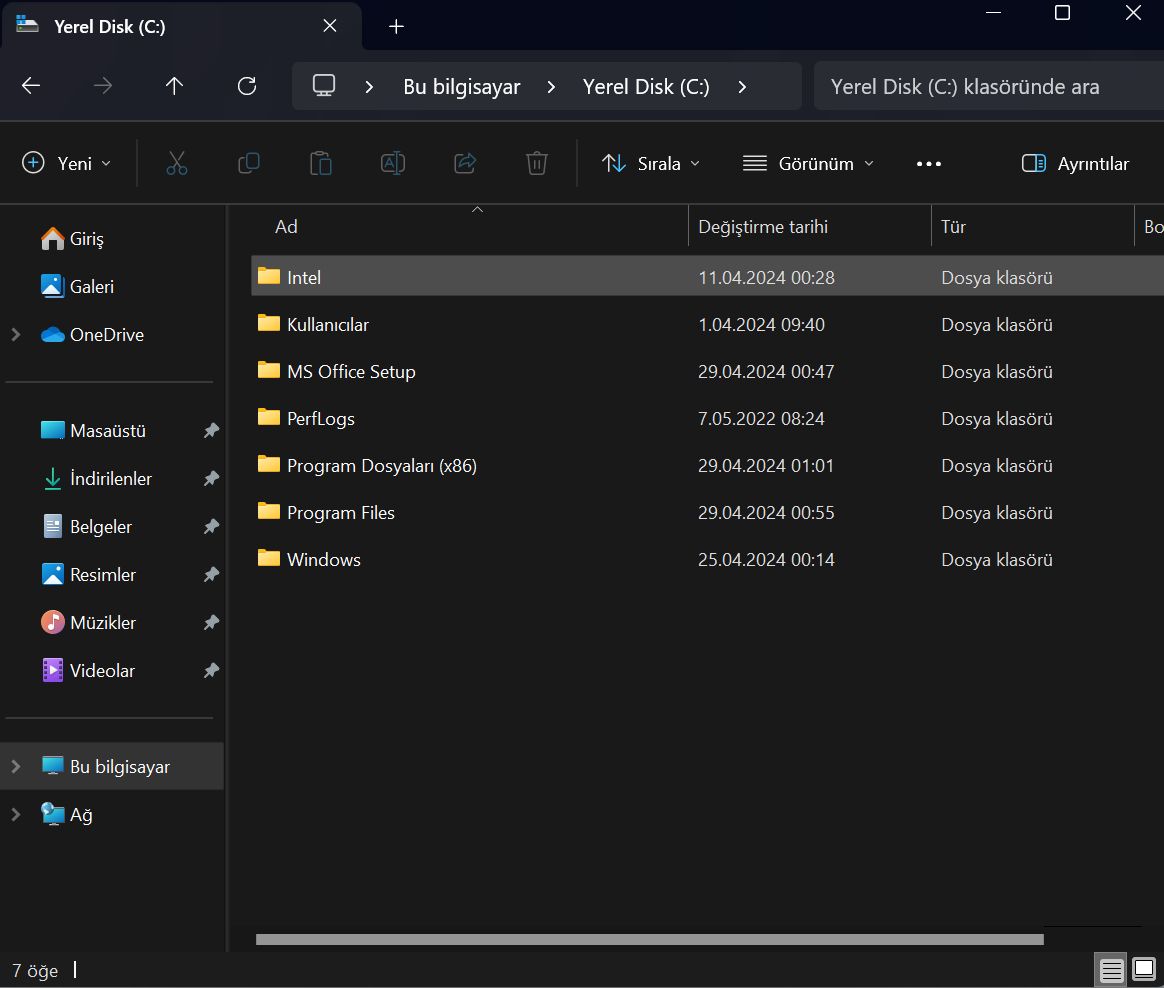
Task: Click the Share icon in toolbar
Action: (465, 163)
